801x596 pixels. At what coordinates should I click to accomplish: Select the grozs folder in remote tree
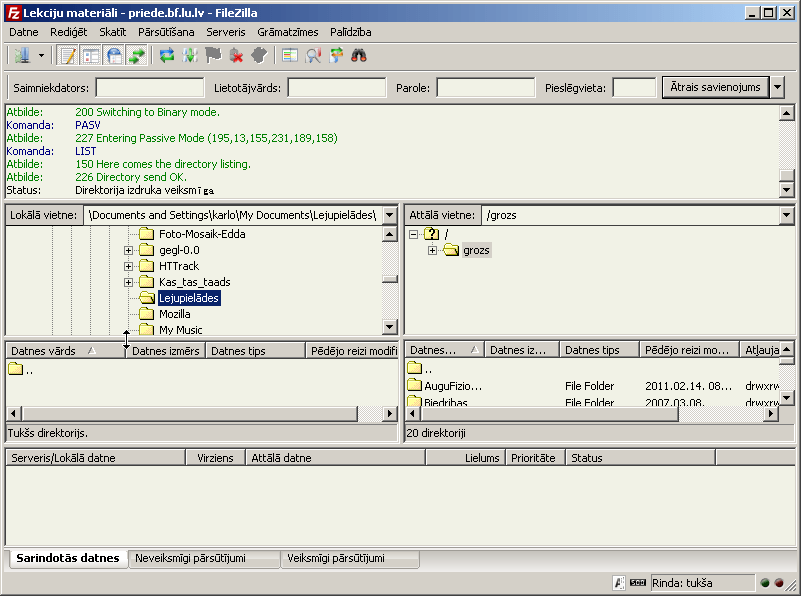point(476,250)
